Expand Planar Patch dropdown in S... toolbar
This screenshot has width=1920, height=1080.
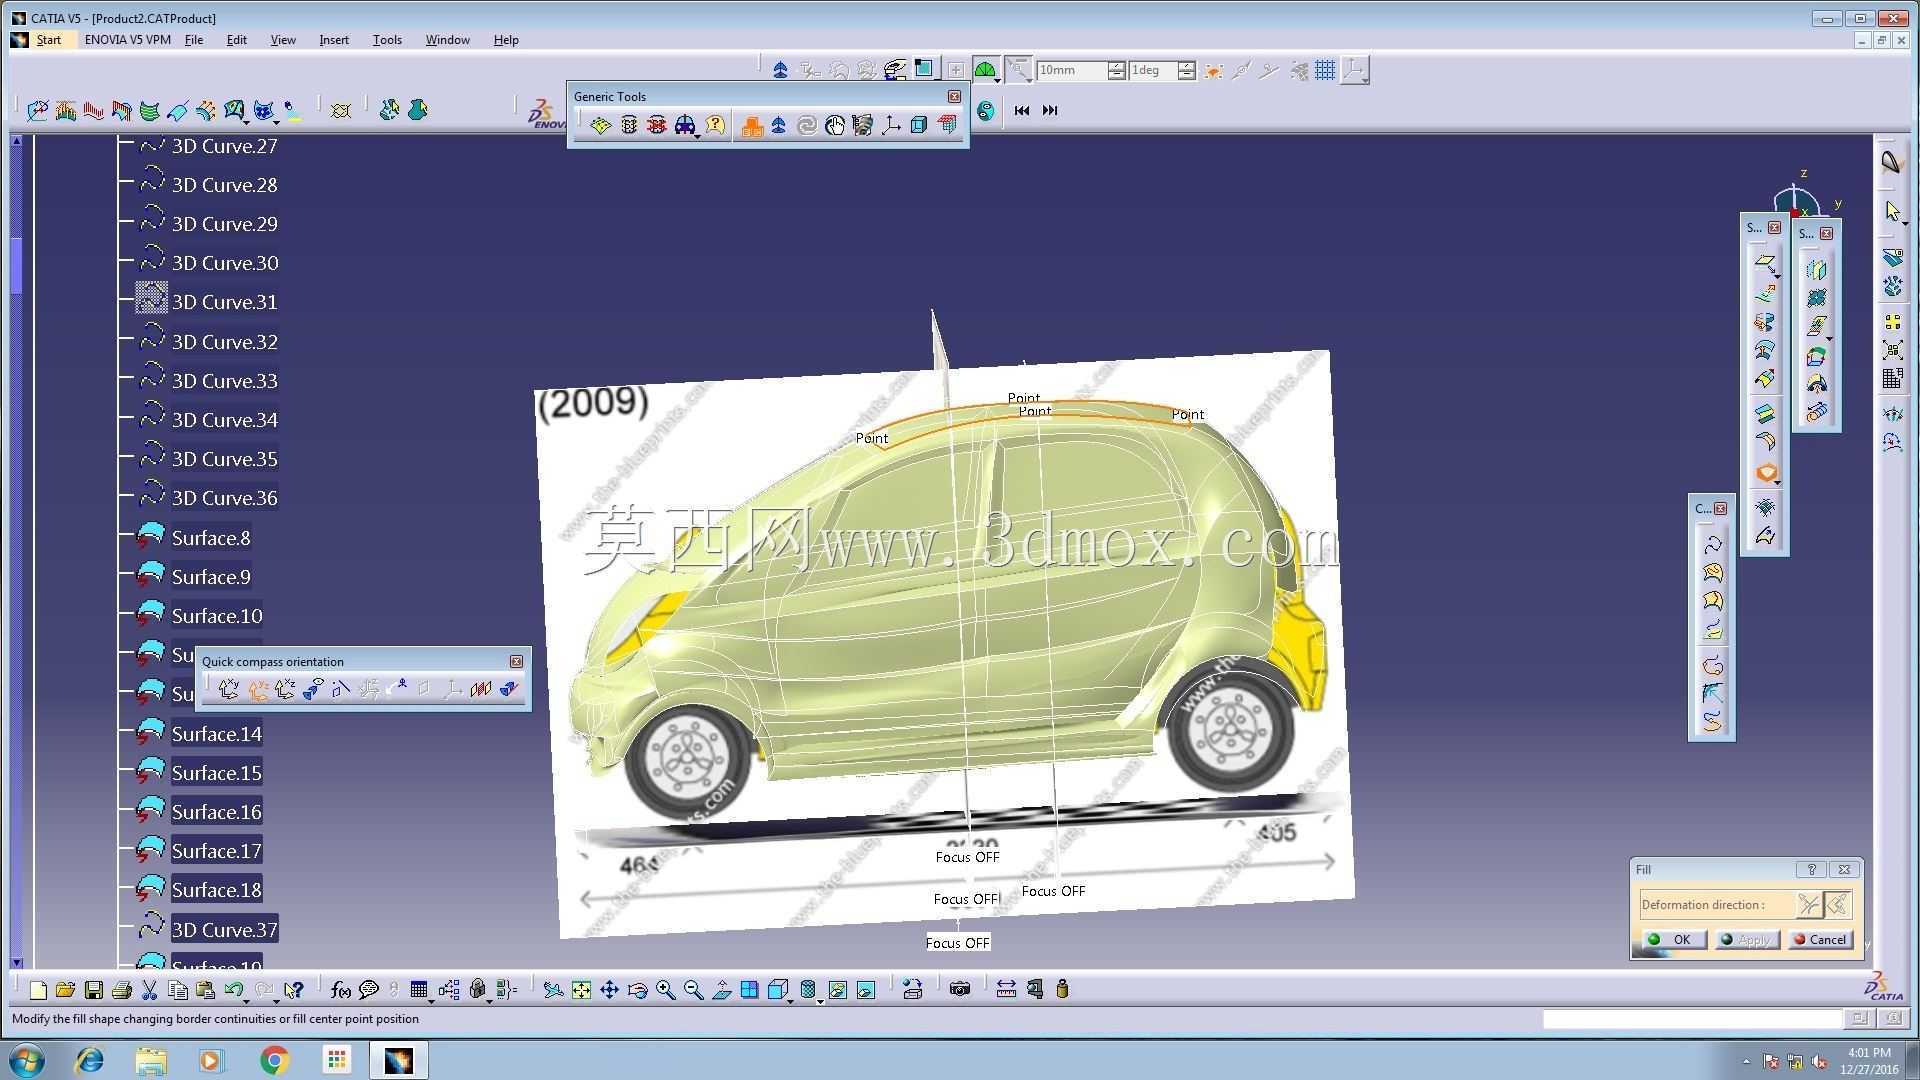(x=1778, y=275)
